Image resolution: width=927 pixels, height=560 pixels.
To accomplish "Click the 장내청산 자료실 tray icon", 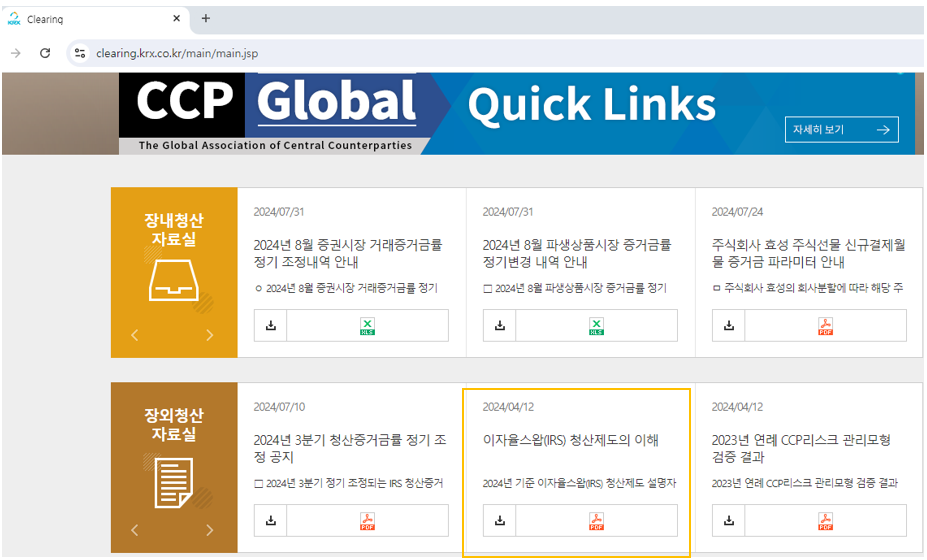I will (173, 281).
